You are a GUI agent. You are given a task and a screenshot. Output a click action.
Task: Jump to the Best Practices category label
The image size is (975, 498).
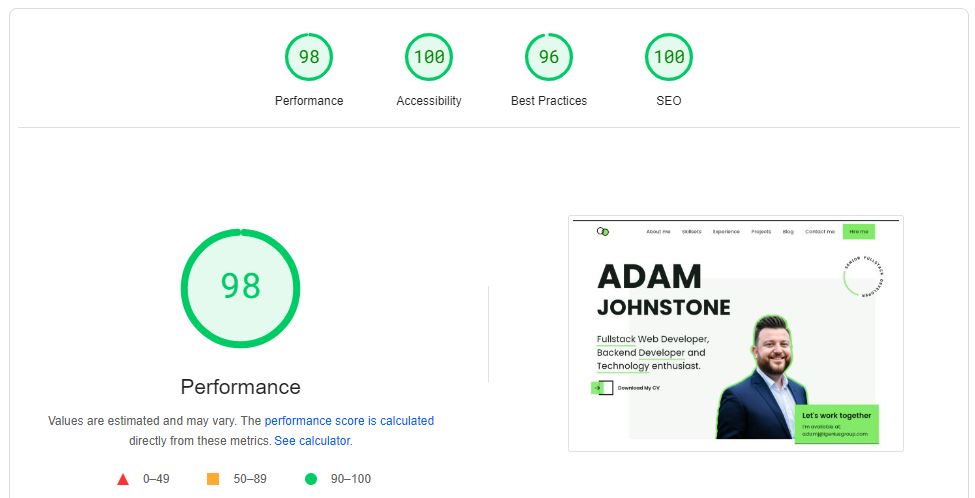549,101
